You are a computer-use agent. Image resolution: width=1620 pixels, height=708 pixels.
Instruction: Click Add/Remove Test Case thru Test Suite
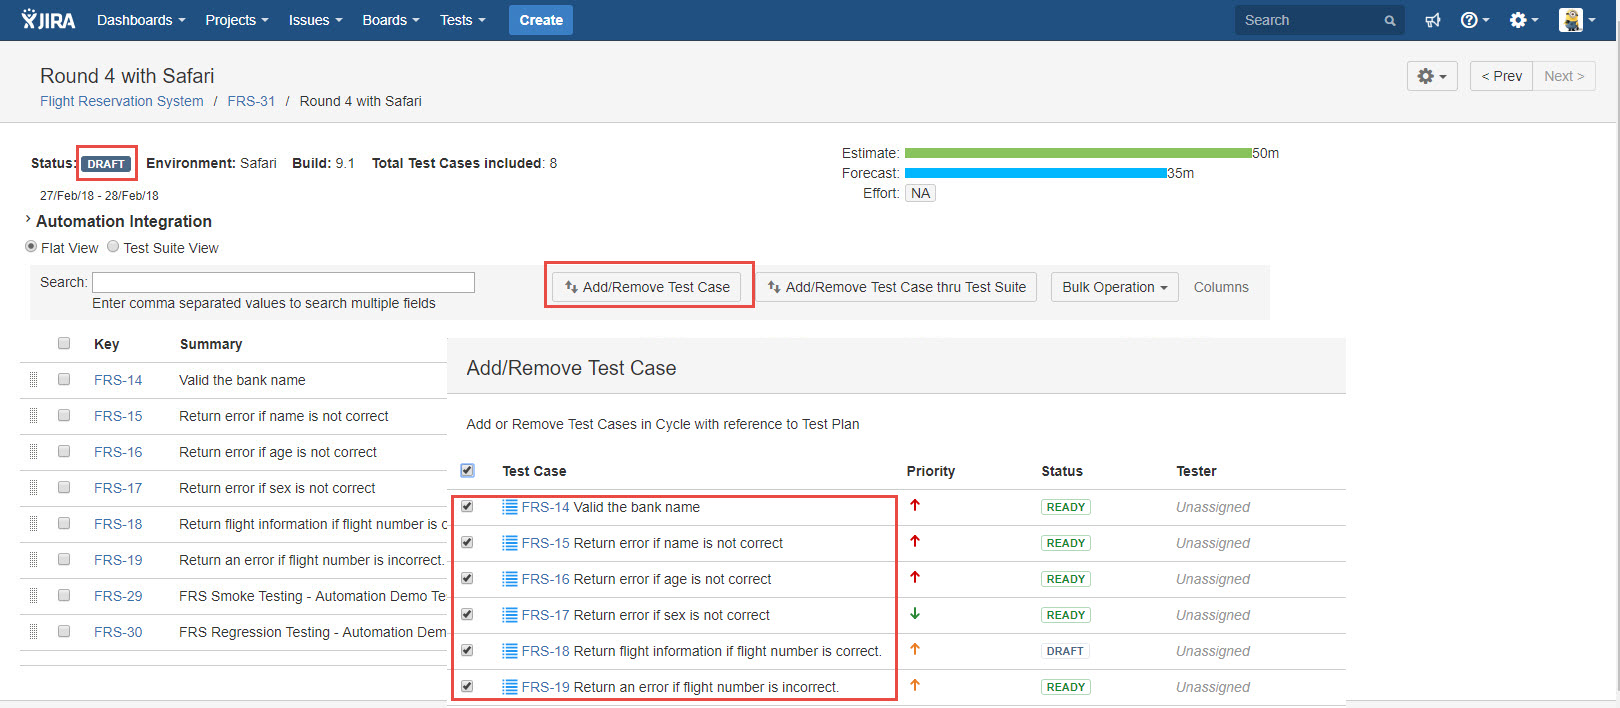point(897,287)
